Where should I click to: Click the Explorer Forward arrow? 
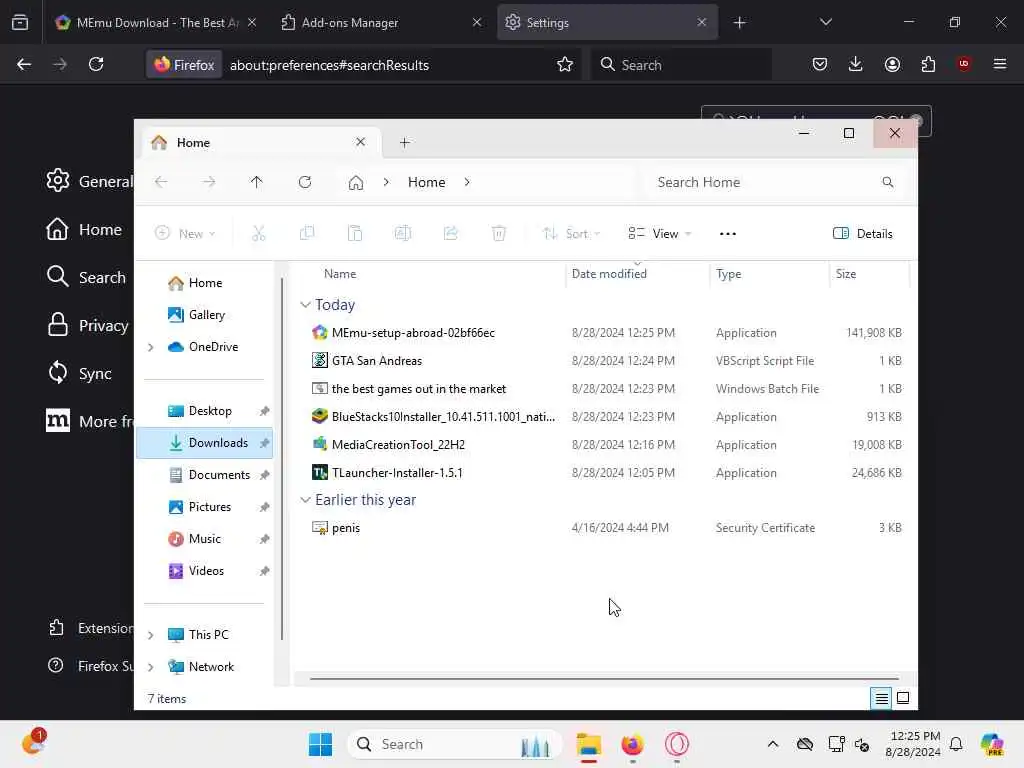coord(209,182)
